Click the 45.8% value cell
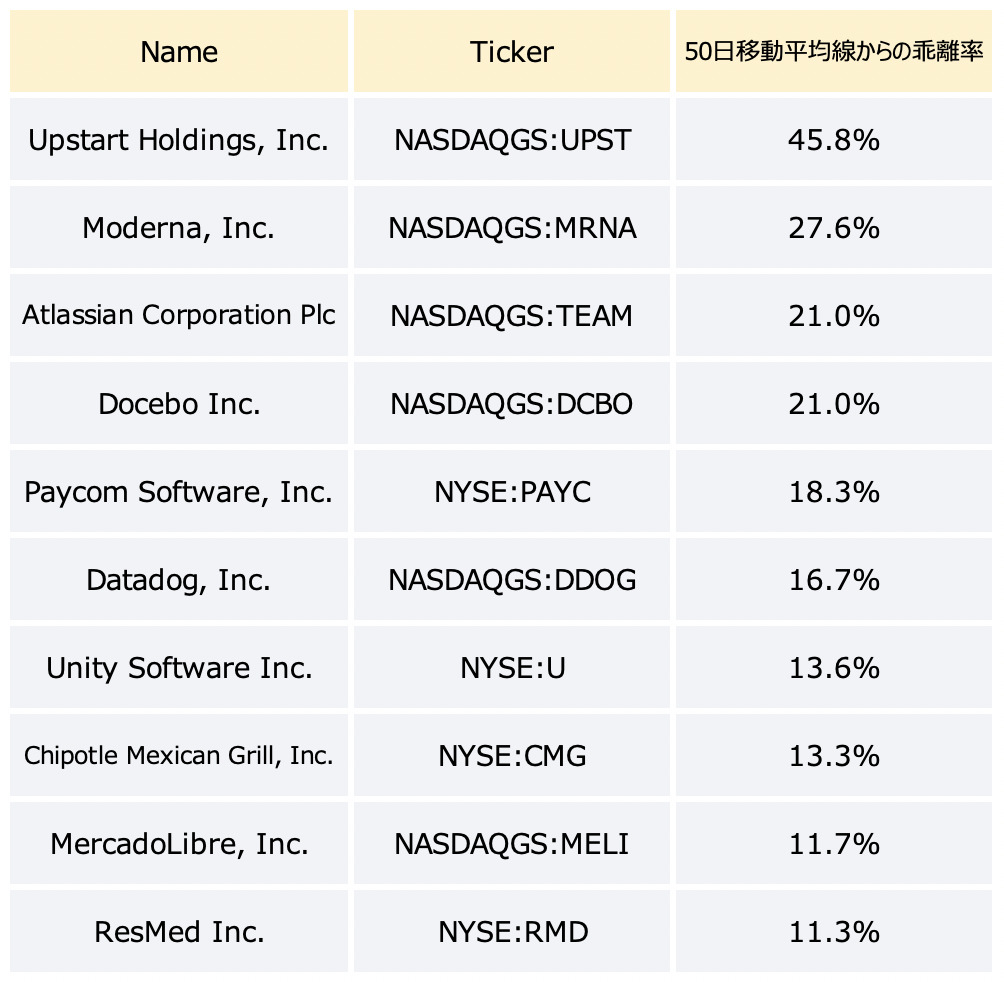 coord(834,140)
